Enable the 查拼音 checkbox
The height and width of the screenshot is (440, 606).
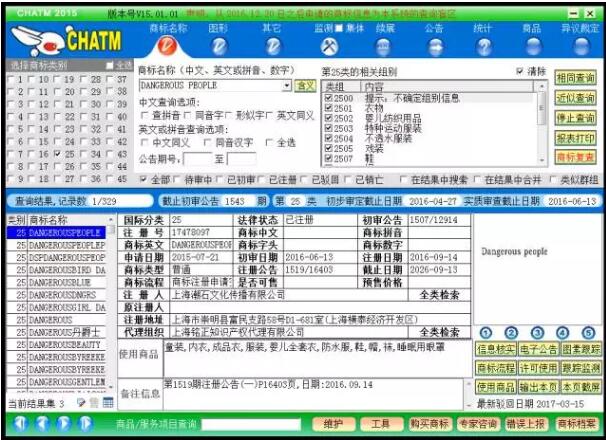click(x=146, y=117)
